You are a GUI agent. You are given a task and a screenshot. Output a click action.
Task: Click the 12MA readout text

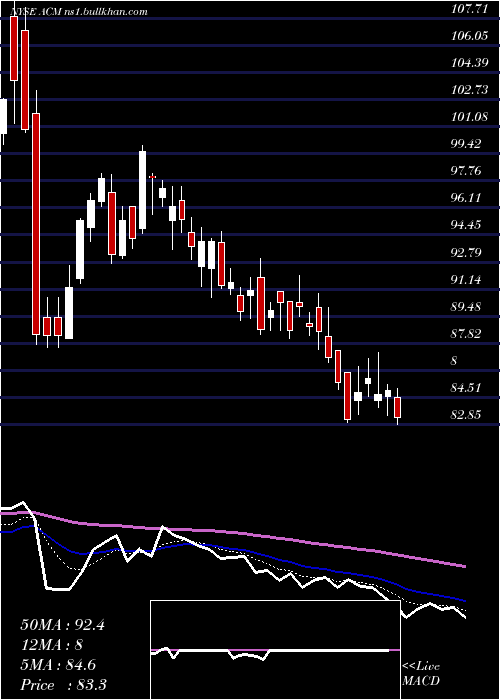[x=51, y=645]
